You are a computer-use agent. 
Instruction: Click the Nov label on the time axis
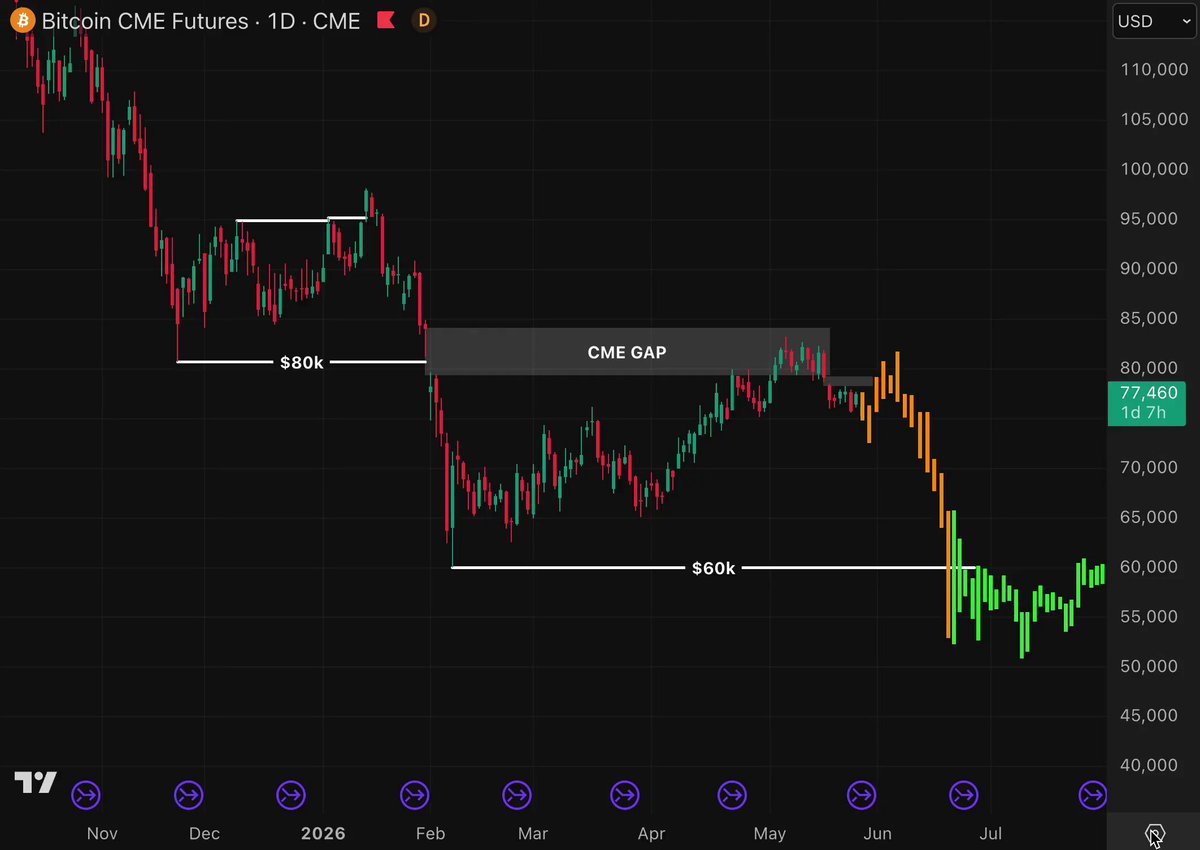click(102, 833)
